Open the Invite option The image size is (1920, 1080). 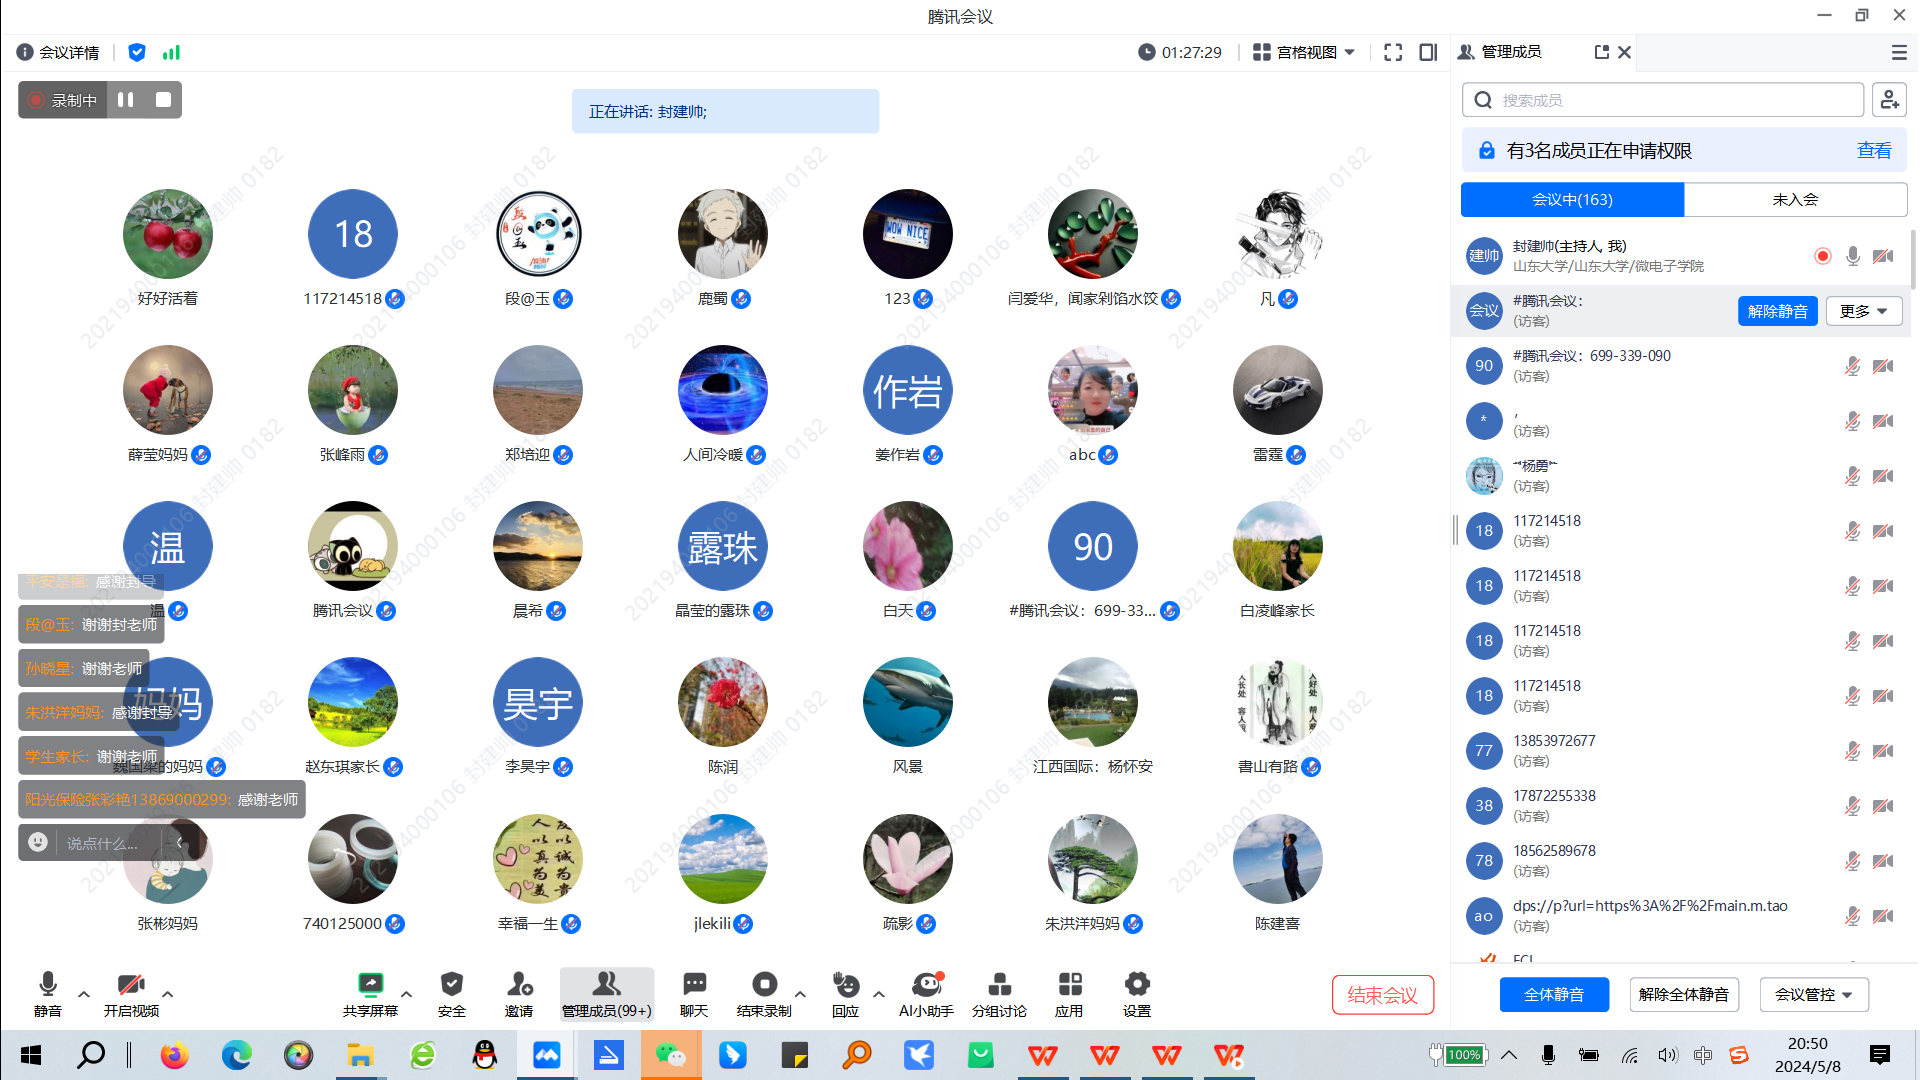click(519, 994)
